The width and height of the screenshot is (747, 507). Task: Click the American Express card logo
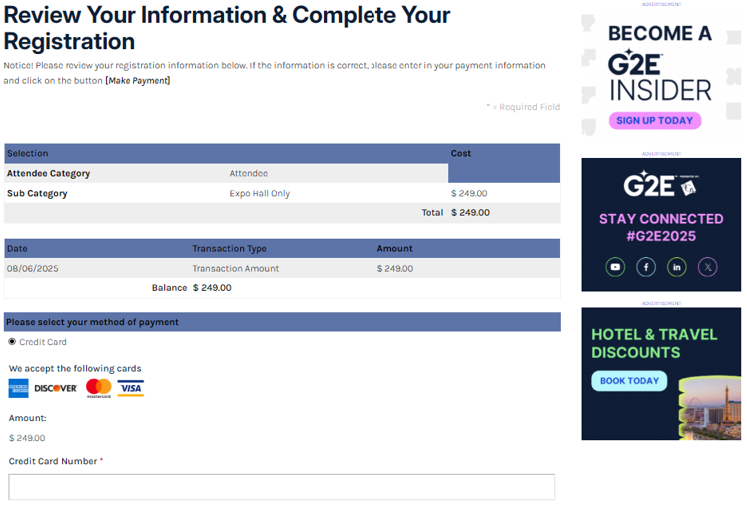(19, 388)
